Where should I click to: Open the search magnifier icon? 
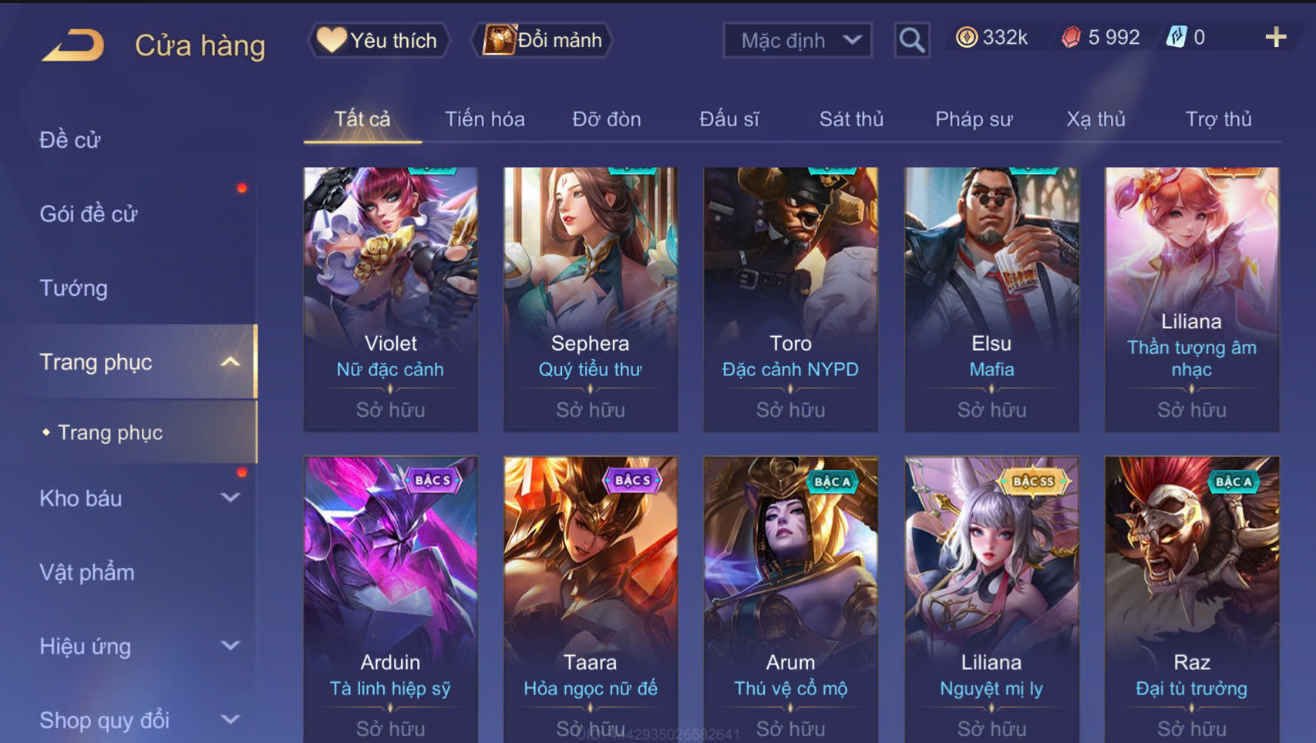(x=911, y=40)
